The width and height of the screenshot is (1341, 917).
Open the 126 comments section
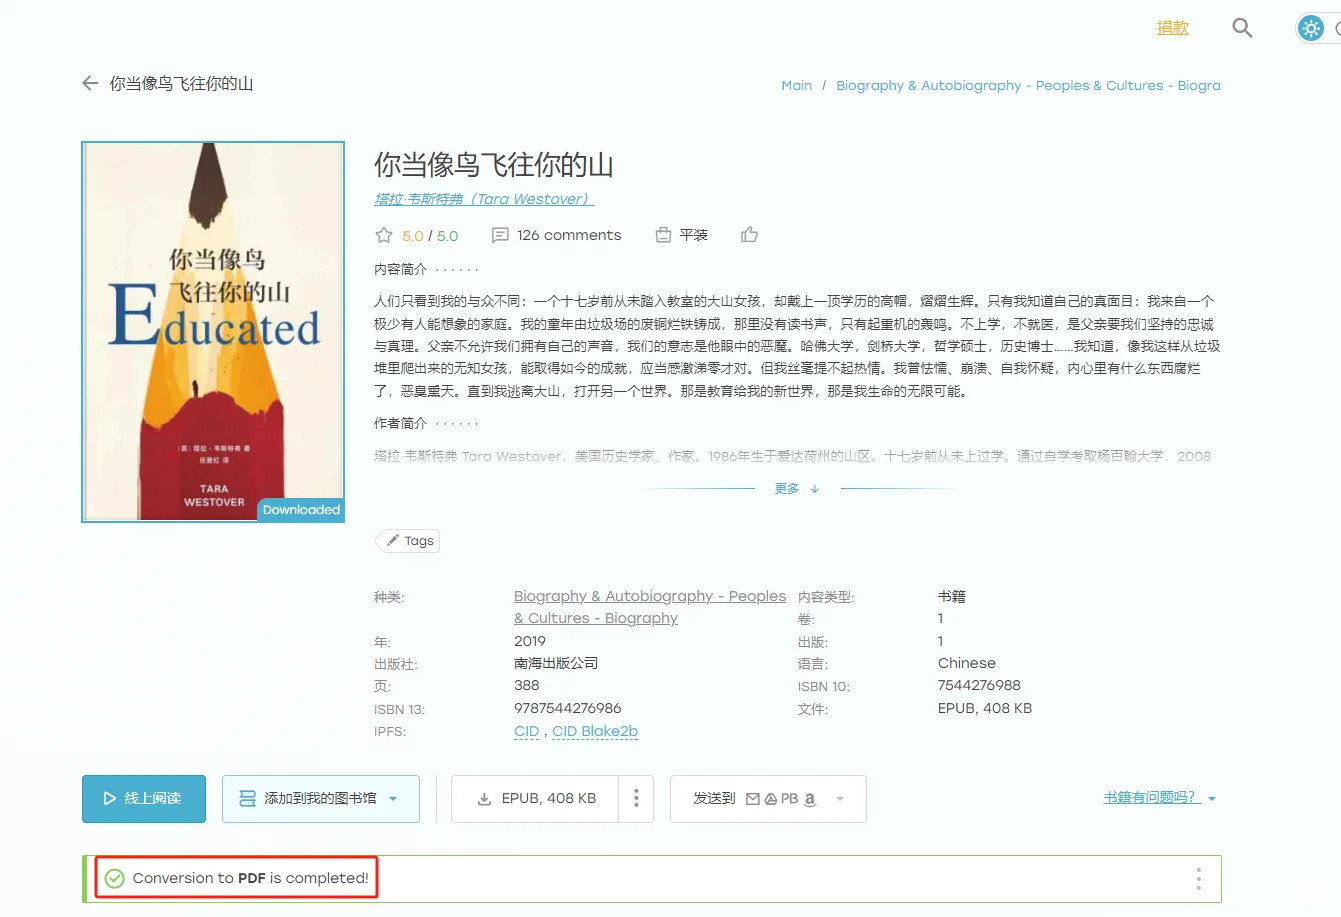[x=557, y=235]
